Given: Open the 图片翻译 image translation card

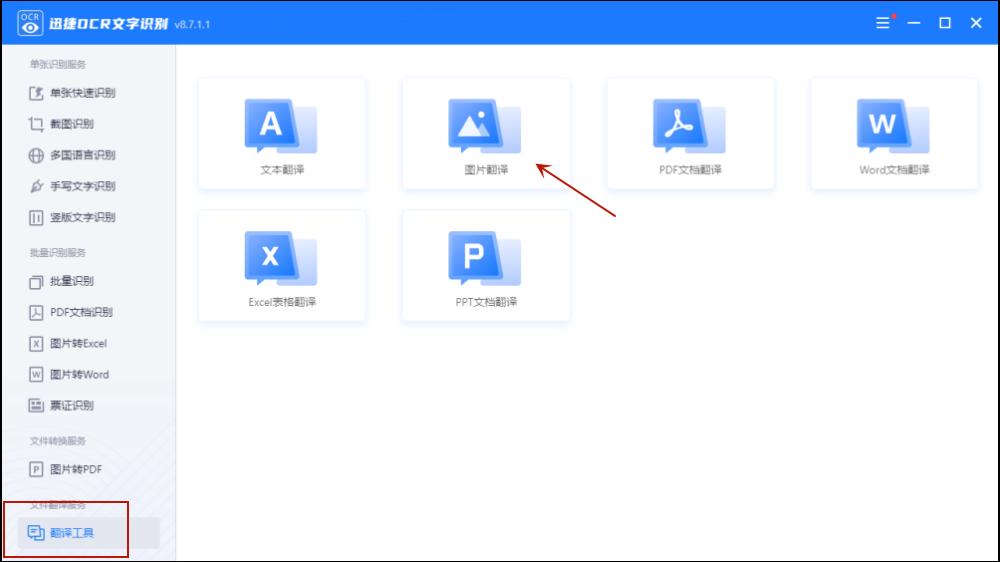Looking at the screenshot, I should coord(486,134).
